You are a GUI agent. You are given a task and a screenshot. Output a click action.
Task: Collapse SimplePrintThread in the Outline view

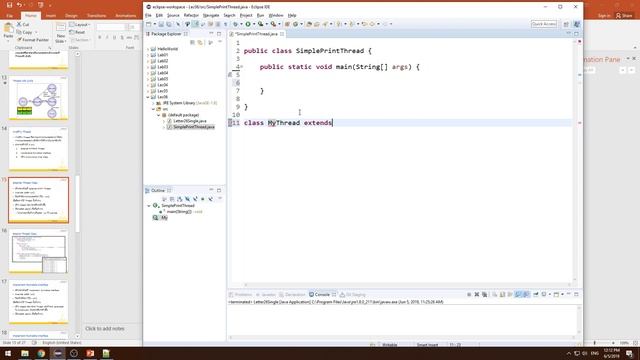pyautogui.click(x=149, y=206)
